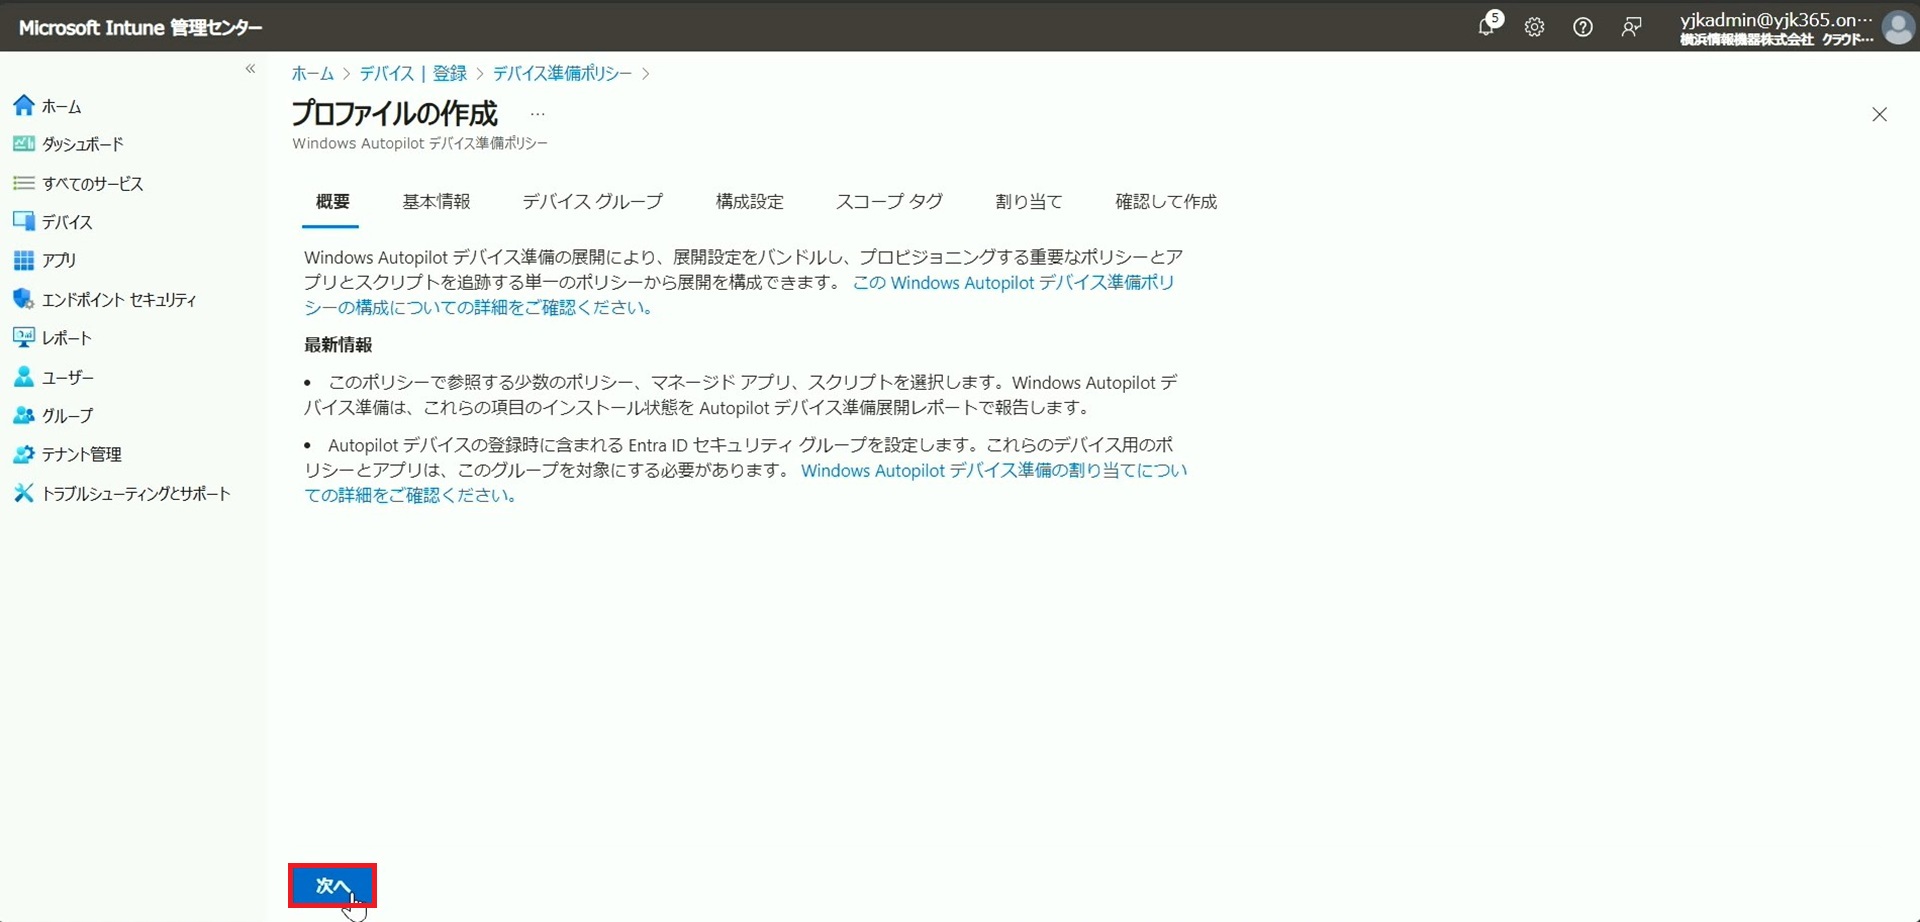1920x922 pixels.
Task: Open the account avatar picture
Action: [x=1897, y=27]
